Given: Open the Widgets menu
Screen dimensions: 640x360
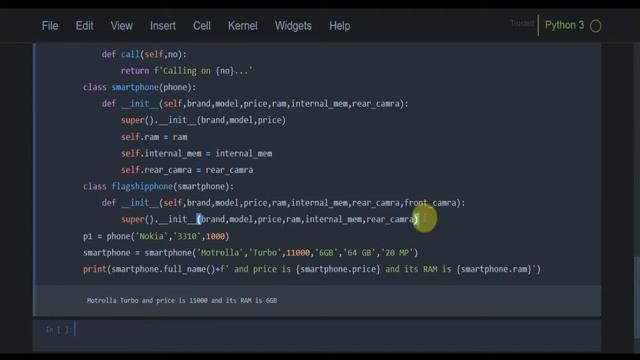Looking at the screenshot, I should click(x=293, y=26).
